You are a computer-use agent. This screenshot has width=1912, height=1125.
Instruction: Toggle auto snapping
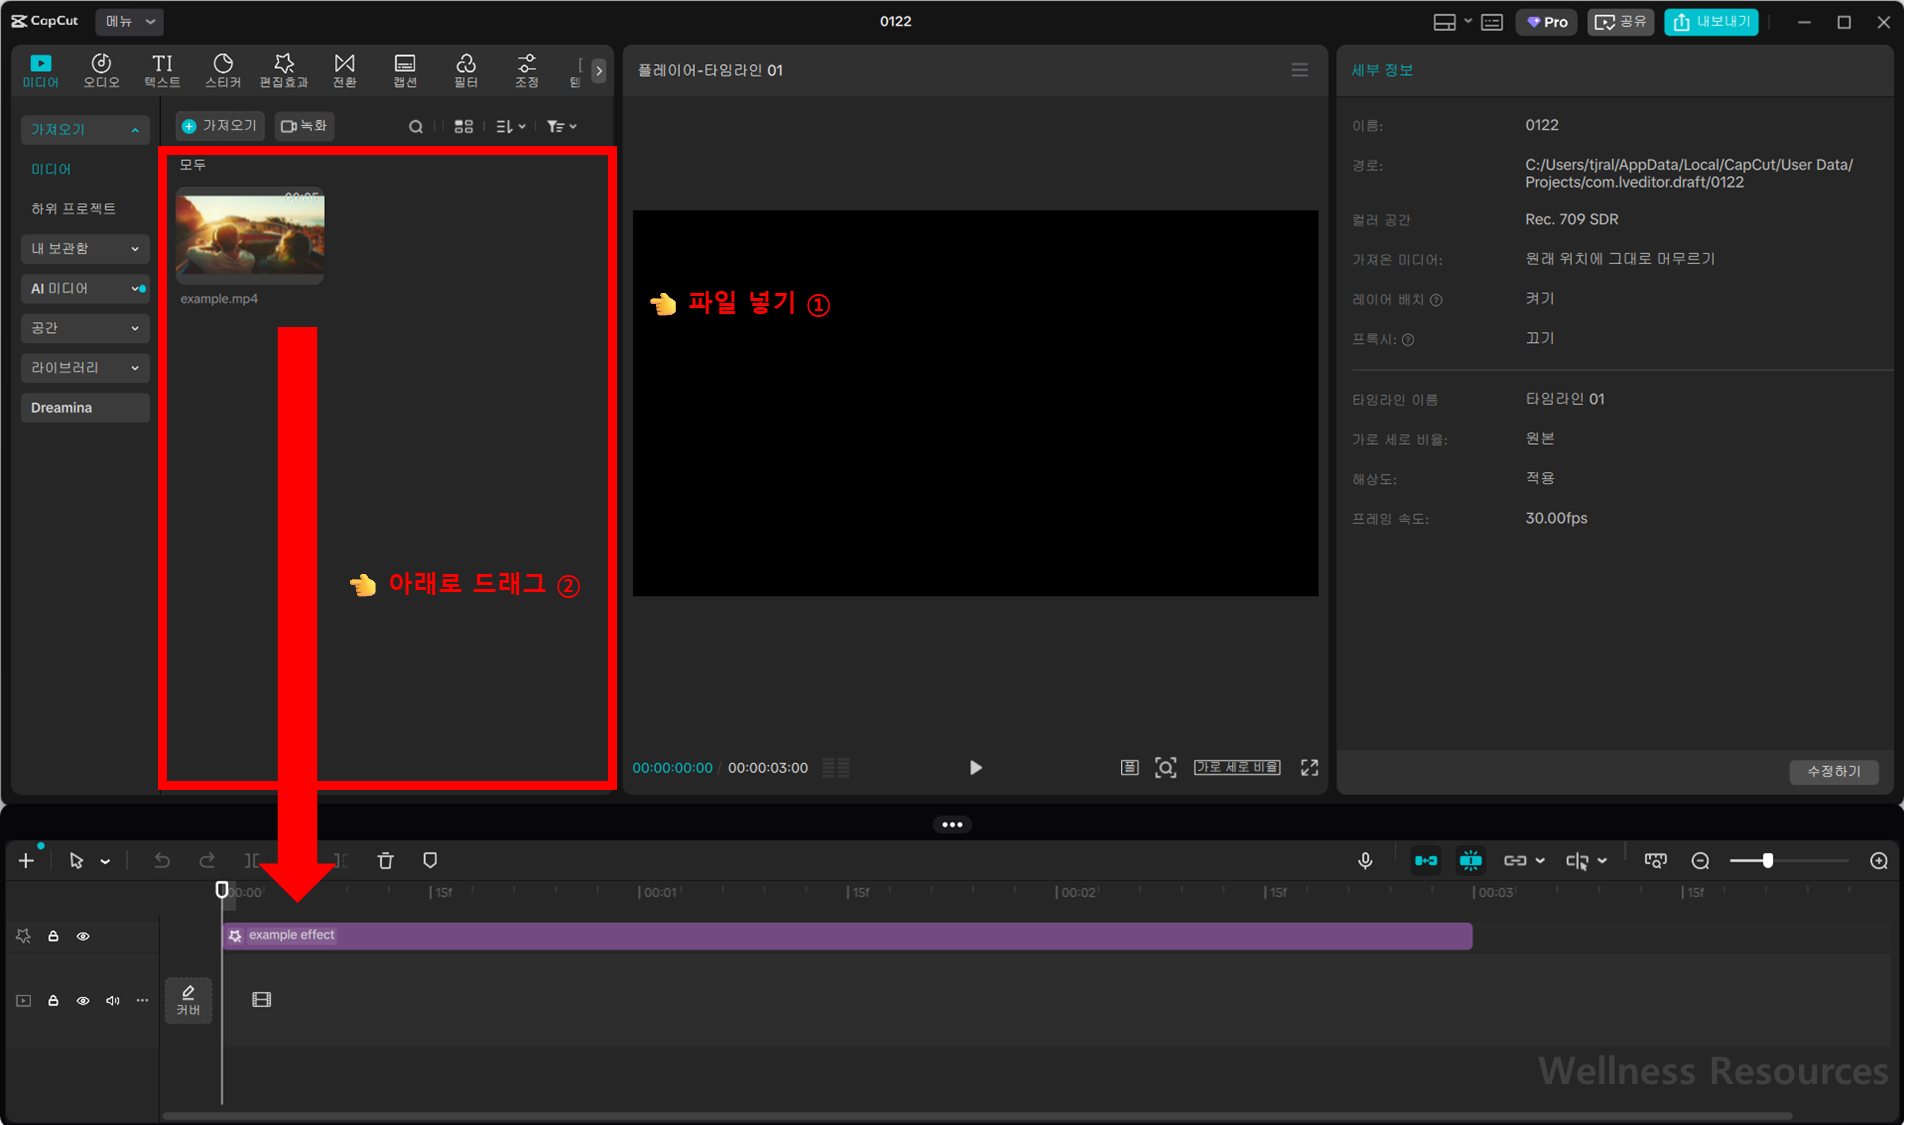pyautogui.click(x=1470, y=860)
